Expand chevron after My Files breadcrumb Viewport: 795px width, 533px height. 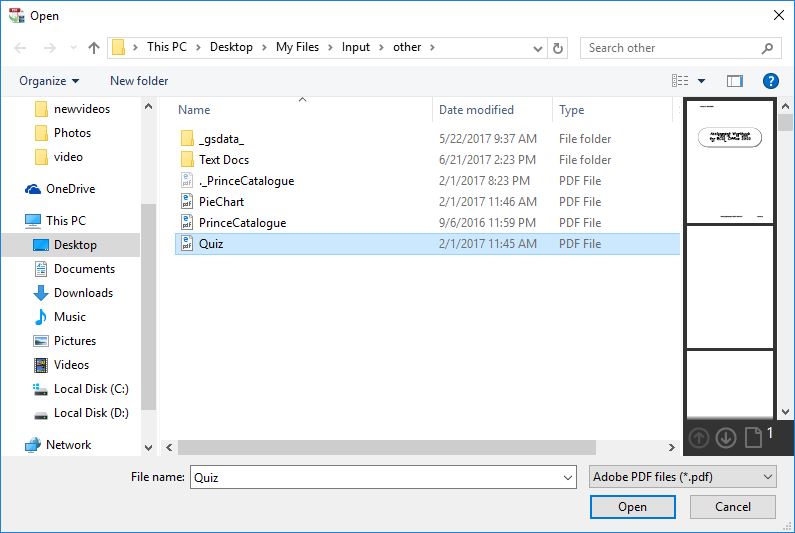pyautogui.click(x=331, y=48)
